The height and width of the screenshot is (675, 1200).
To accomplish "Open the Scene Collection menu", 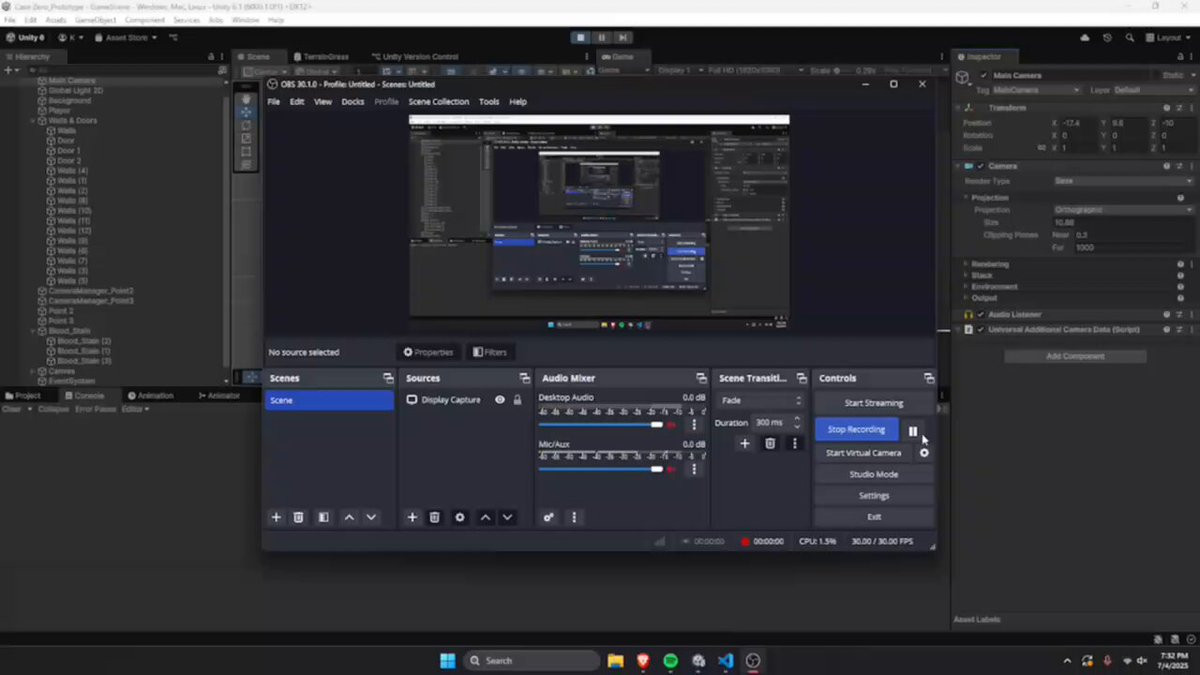I will coord(438,102).
